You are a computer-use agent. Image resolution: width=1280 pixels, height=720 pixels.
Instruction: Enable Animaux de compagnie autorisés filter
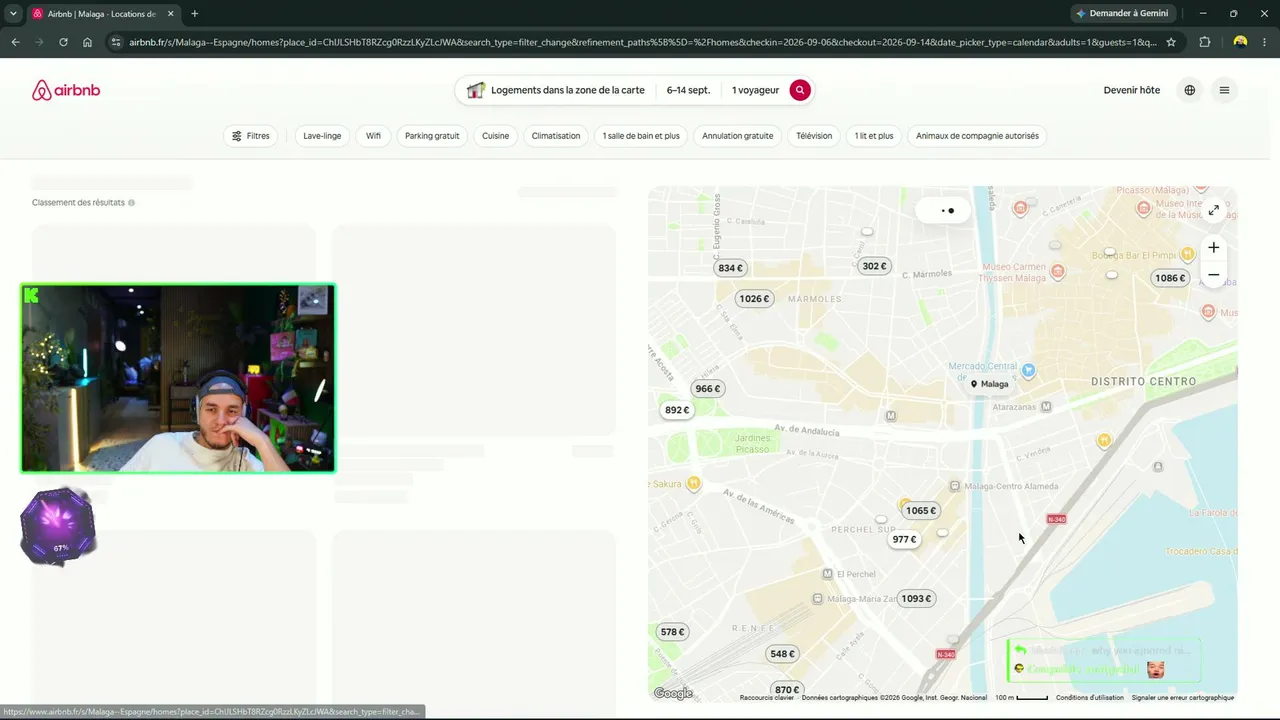(977, 136)
